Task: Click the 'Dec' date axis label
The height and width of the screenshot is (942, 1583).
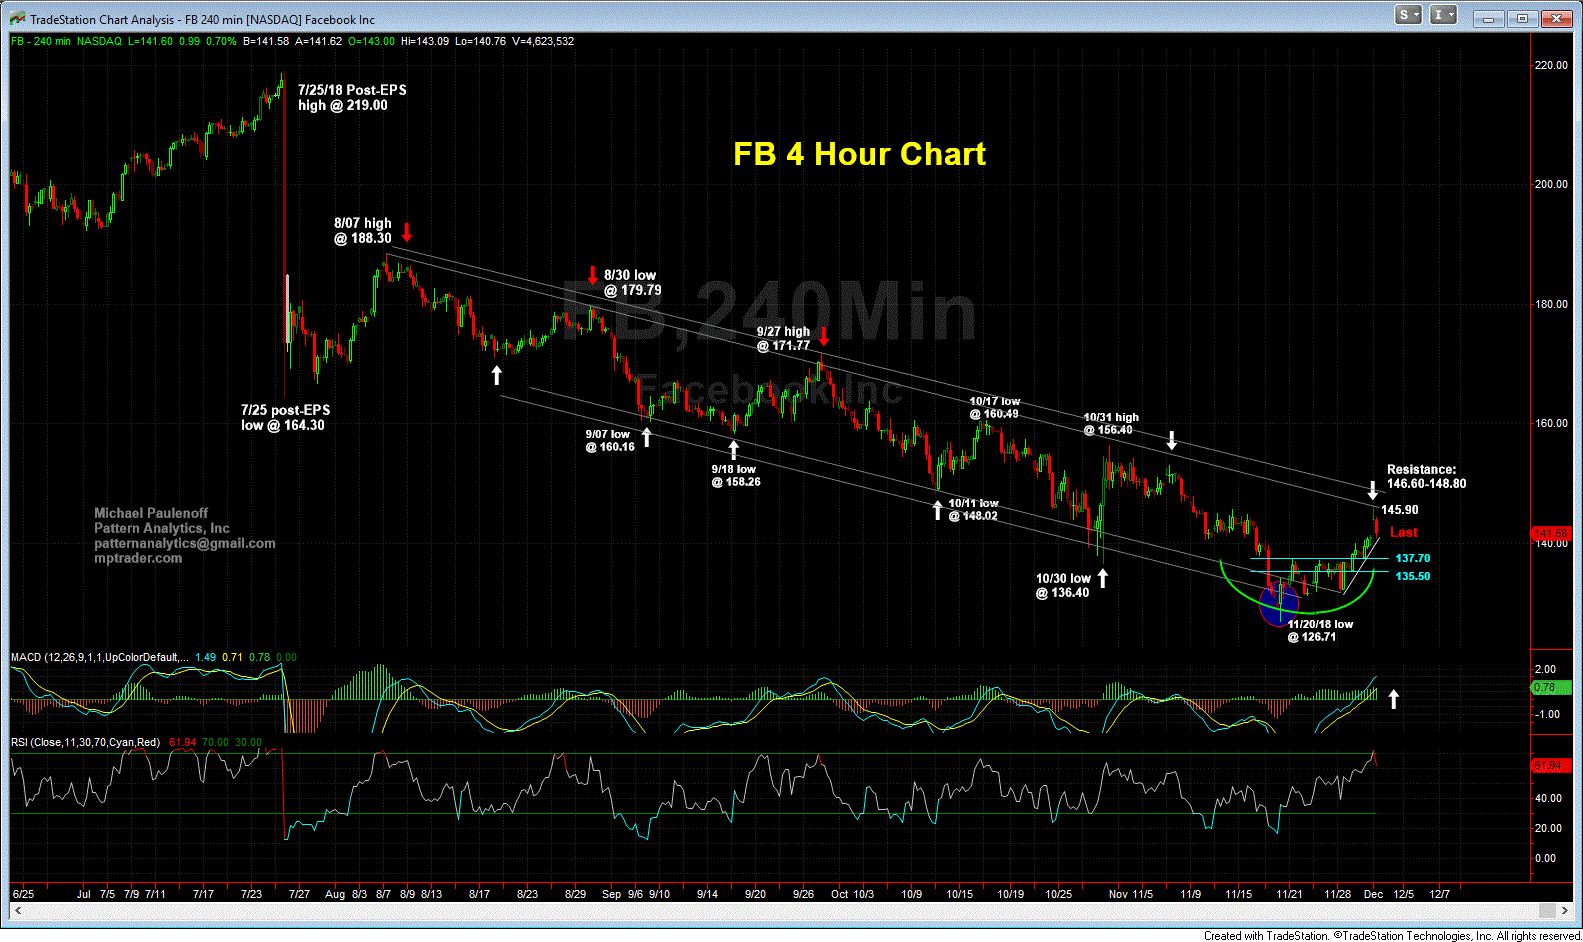Action: (1374, 894)
